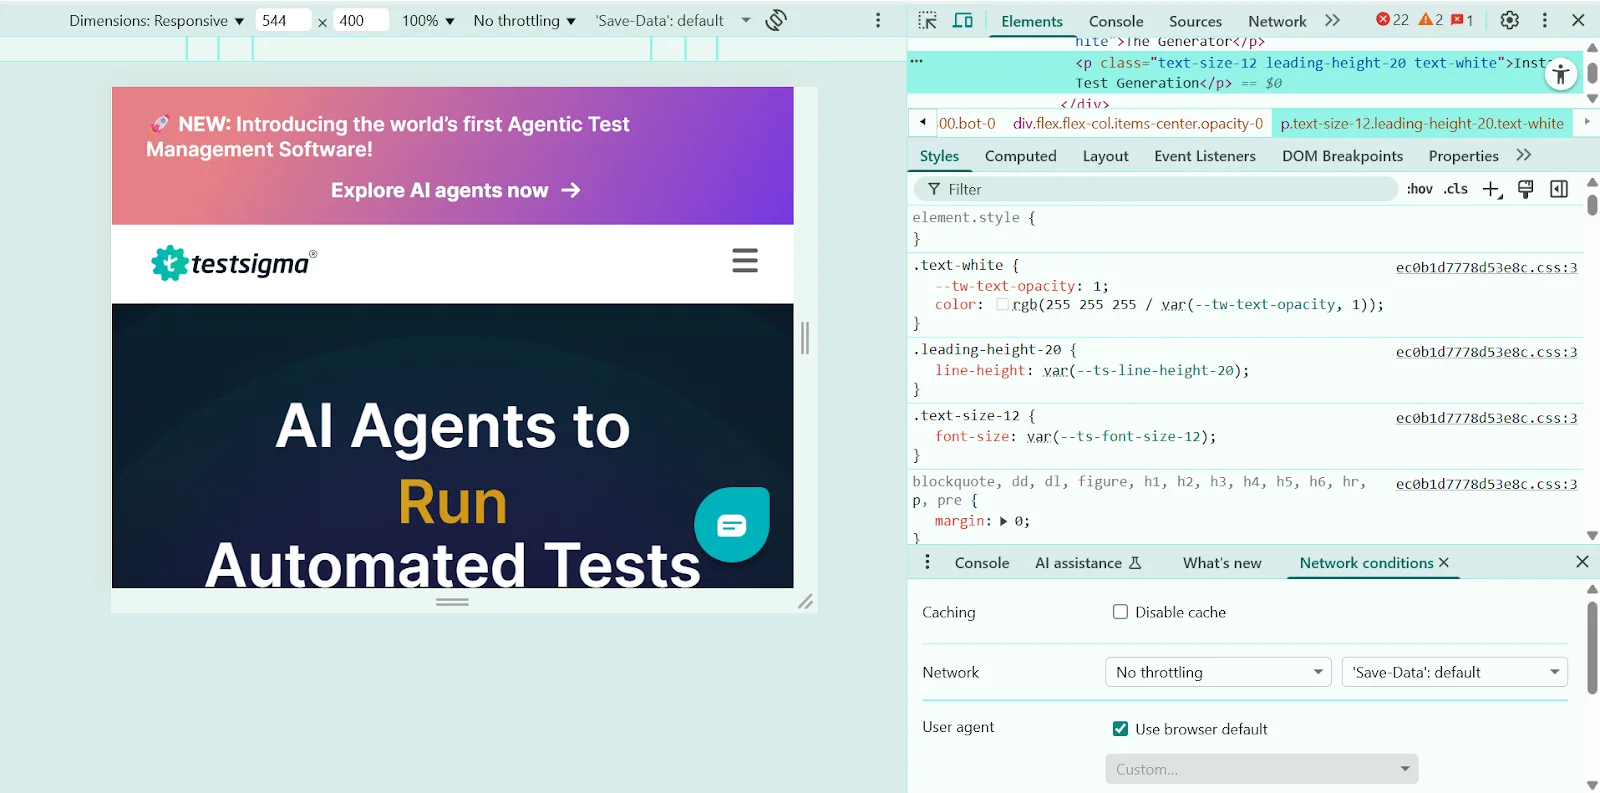This screenshot has height=793, width=1600.
Task: Open the Computed styles tab
Action: pyautogui.click(x=1020, y=156)
